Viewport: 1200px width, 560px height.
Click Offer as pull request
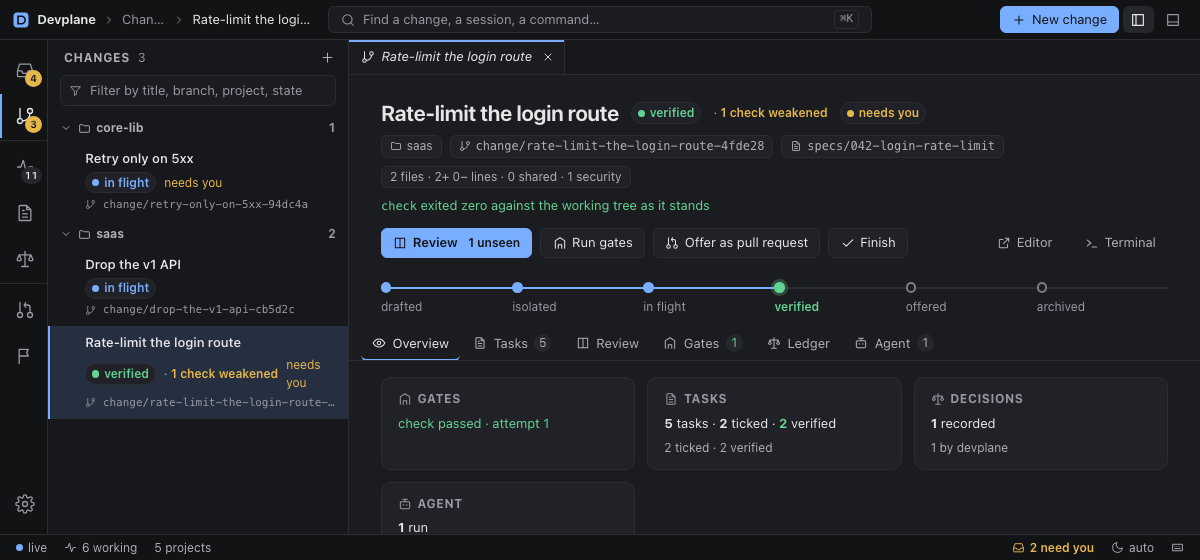coord(736,243)
